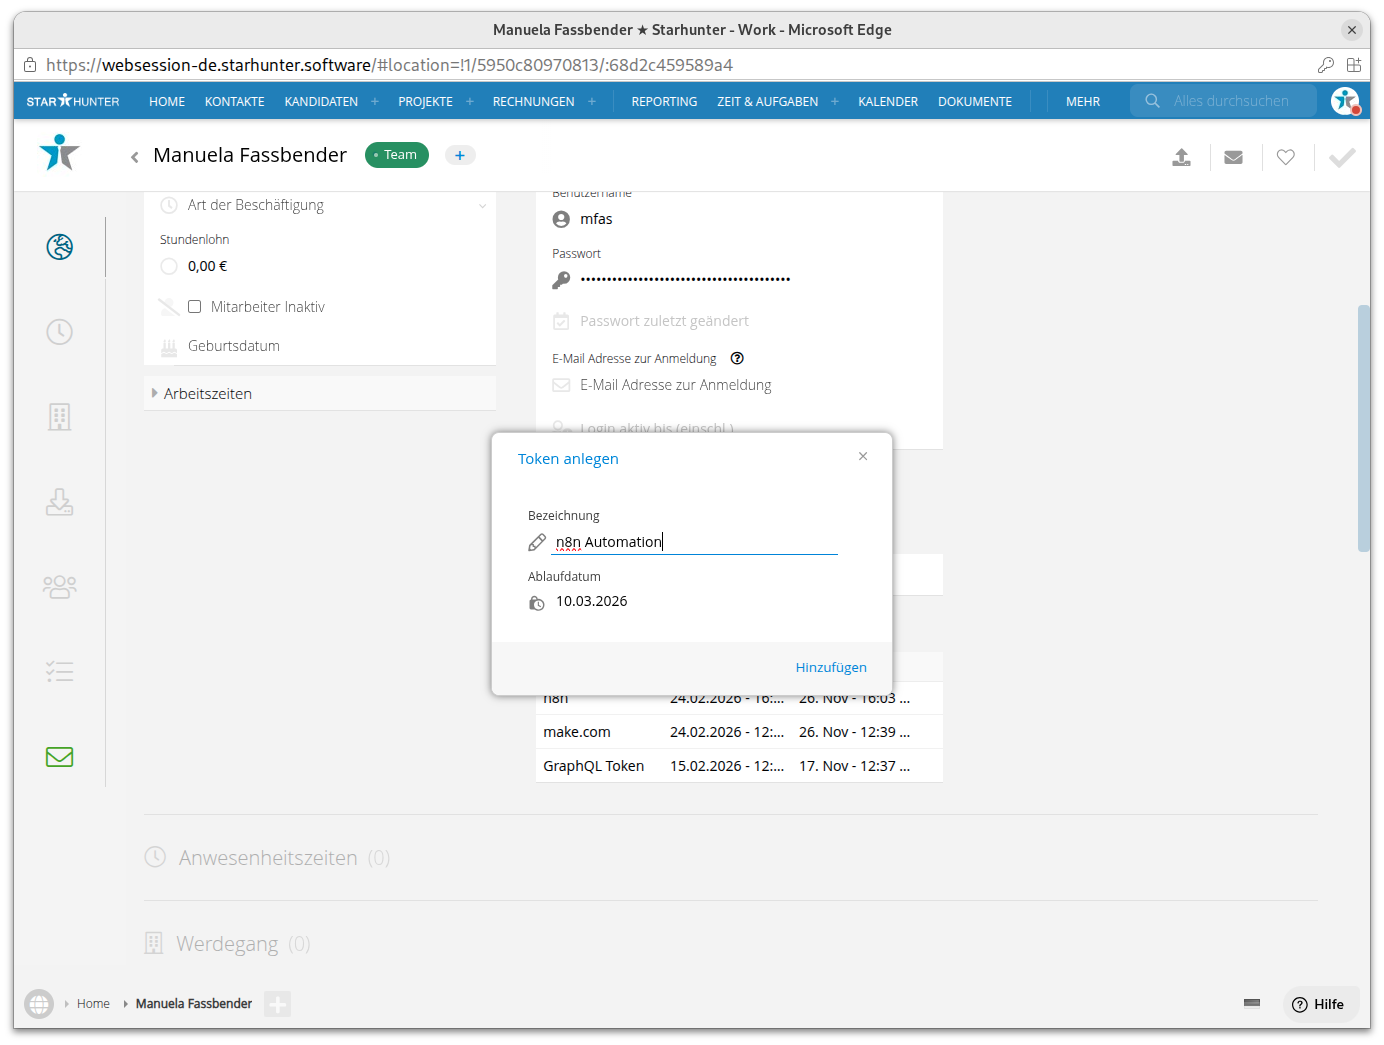Open the HOME menu

click(x=167, y=102)
